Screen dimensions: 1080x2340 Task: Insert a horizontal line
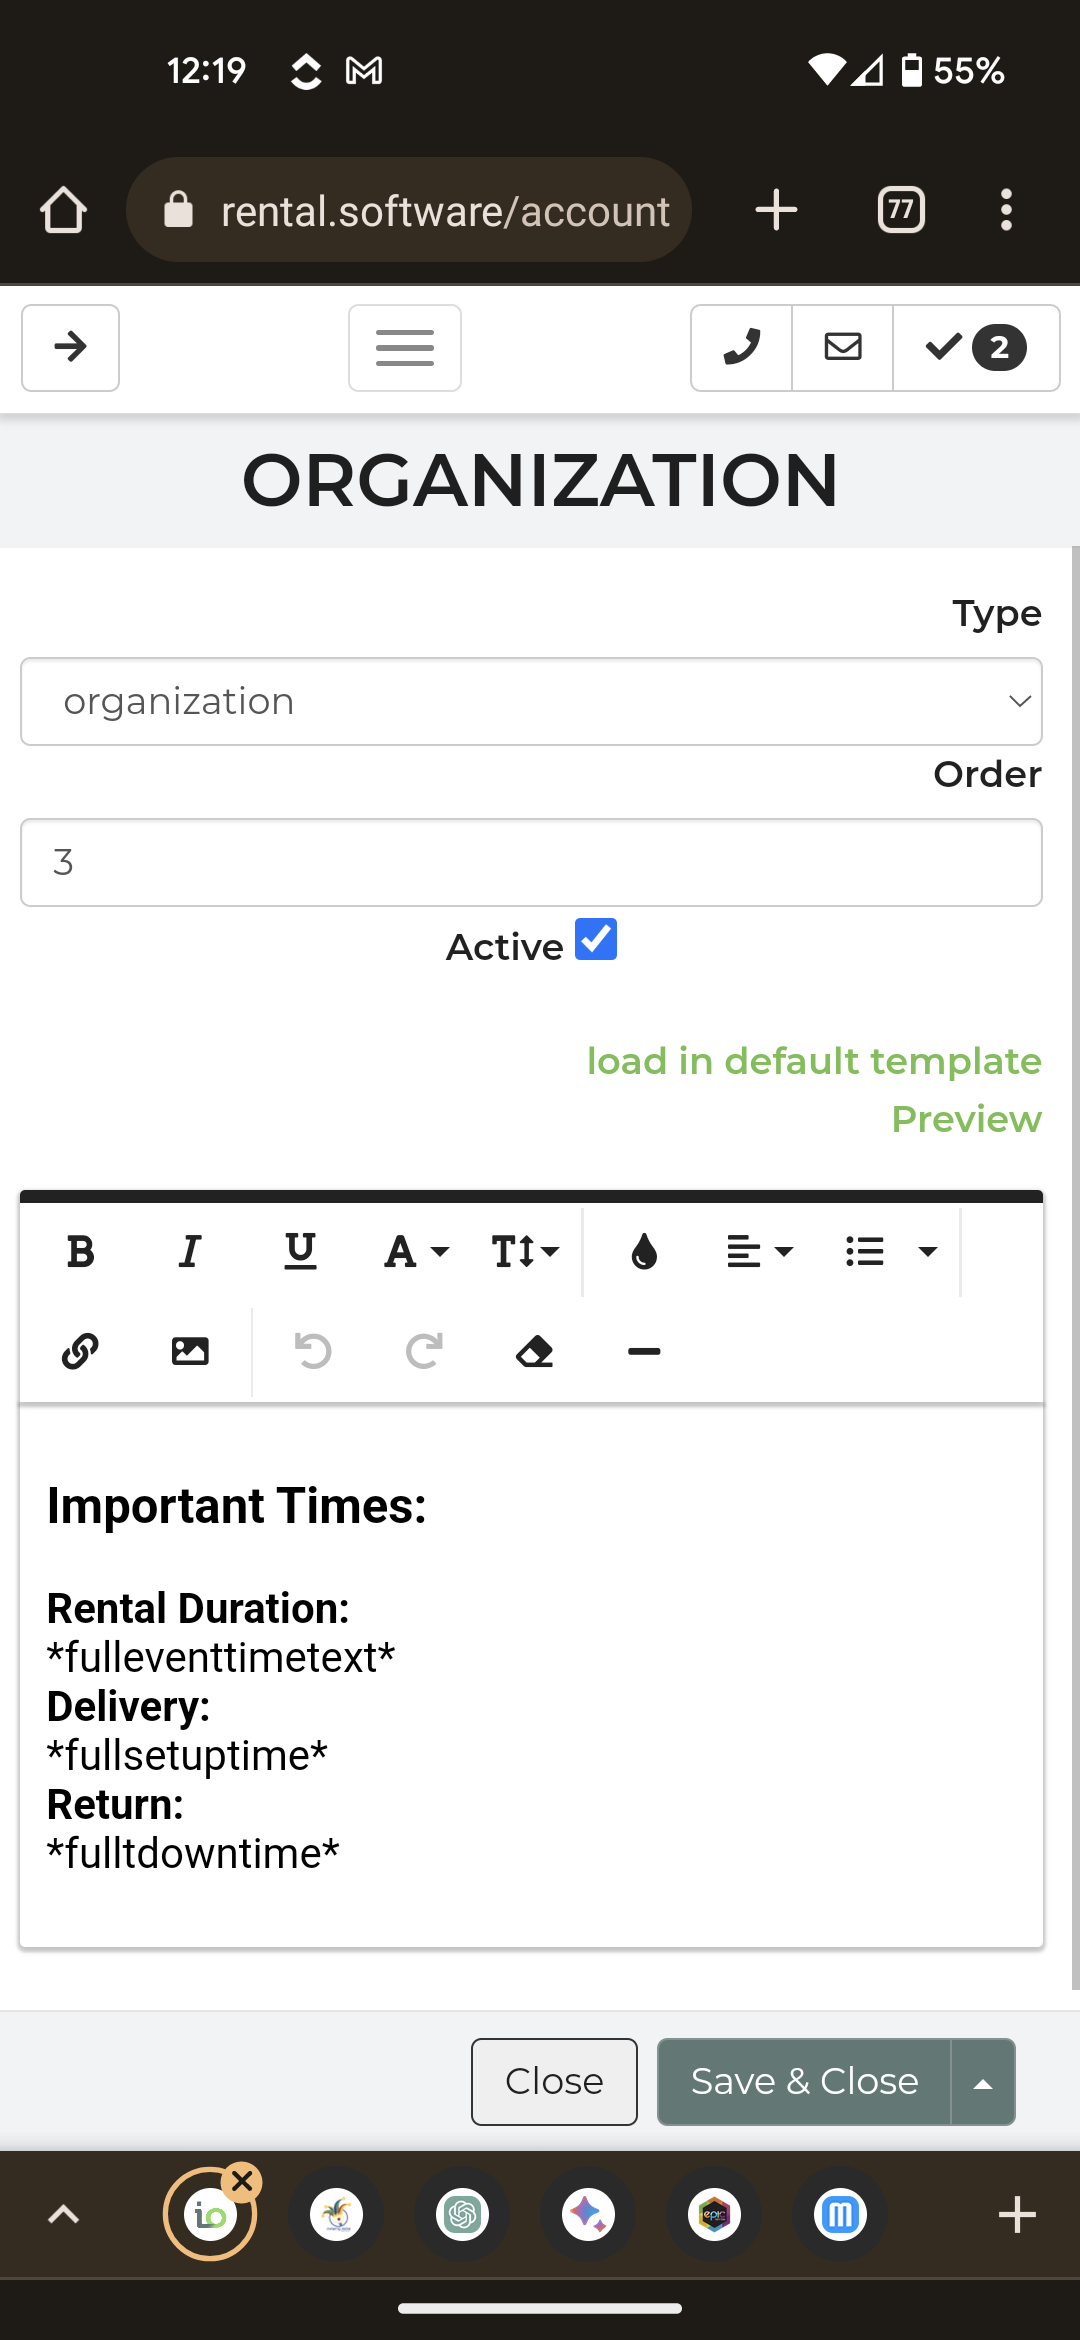click(x=644, y=1351)
